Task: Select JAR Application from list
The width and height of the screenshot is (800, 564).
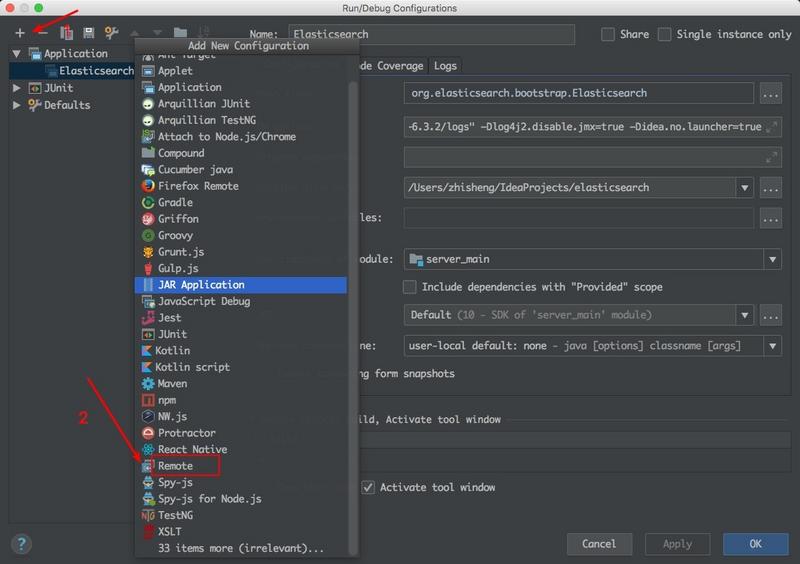Action: tap(241, 285)
